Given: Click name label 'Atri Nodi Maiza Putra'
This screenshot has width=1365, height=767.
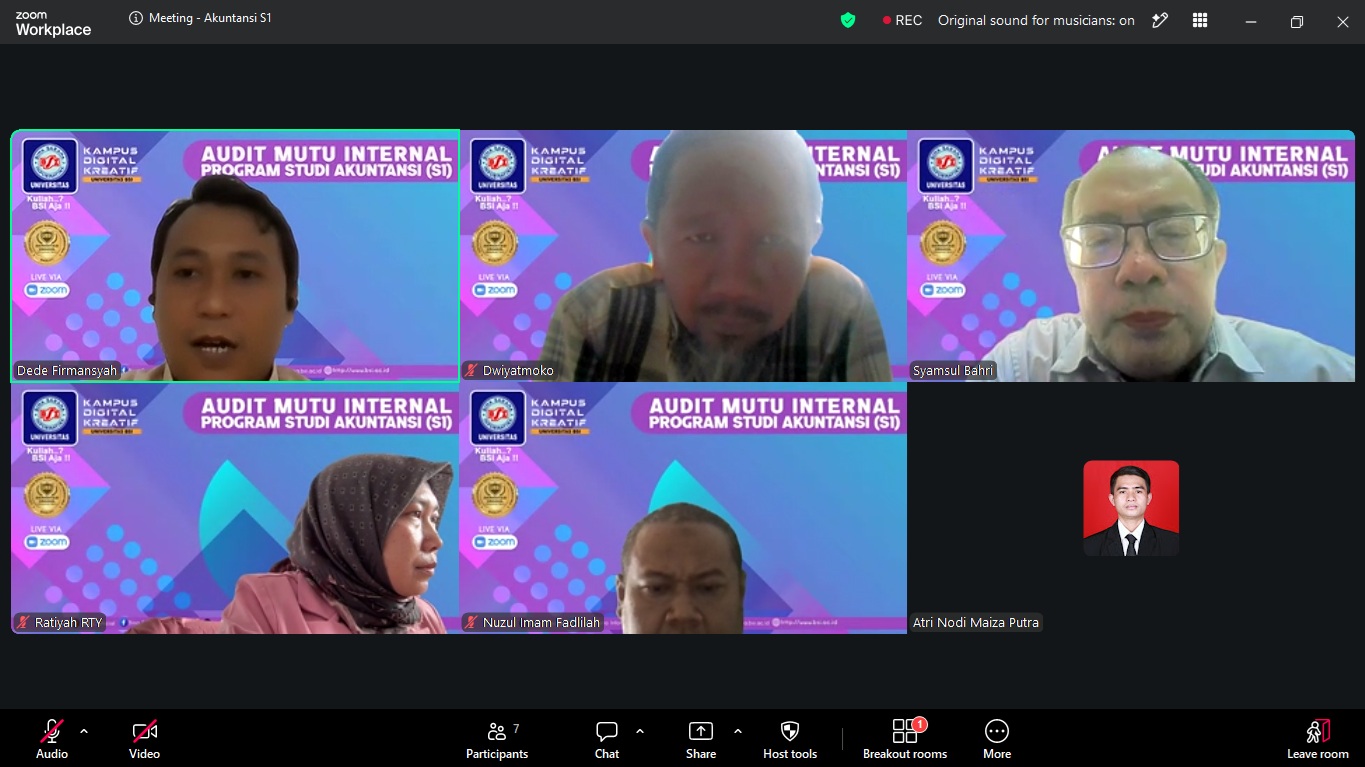Looking at the screenshot, I should [976, 623].
